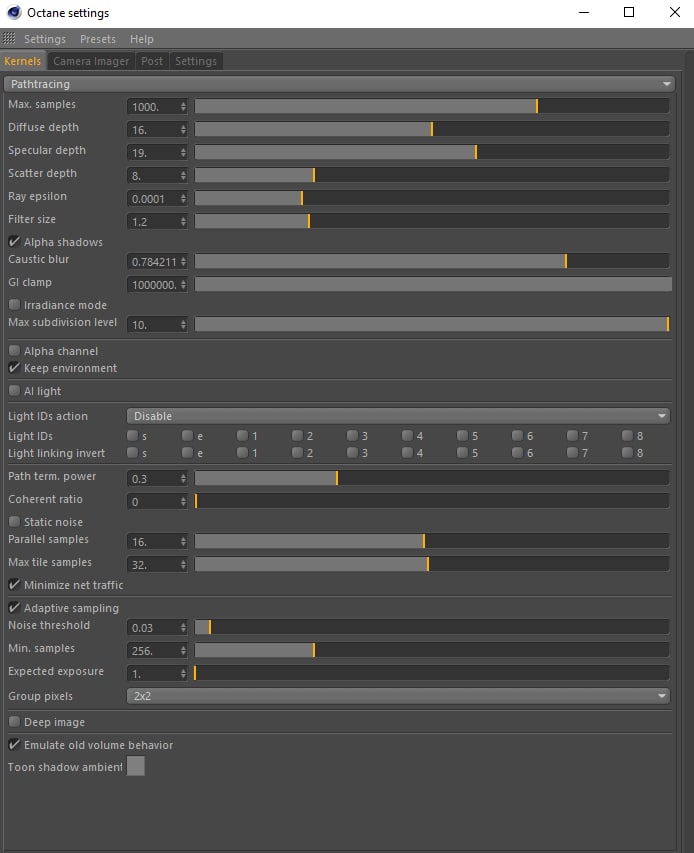This screenshot has height=853, width=694.
Task: Open the Pathtracing kernel type dropdown
Action: point(339,84)
